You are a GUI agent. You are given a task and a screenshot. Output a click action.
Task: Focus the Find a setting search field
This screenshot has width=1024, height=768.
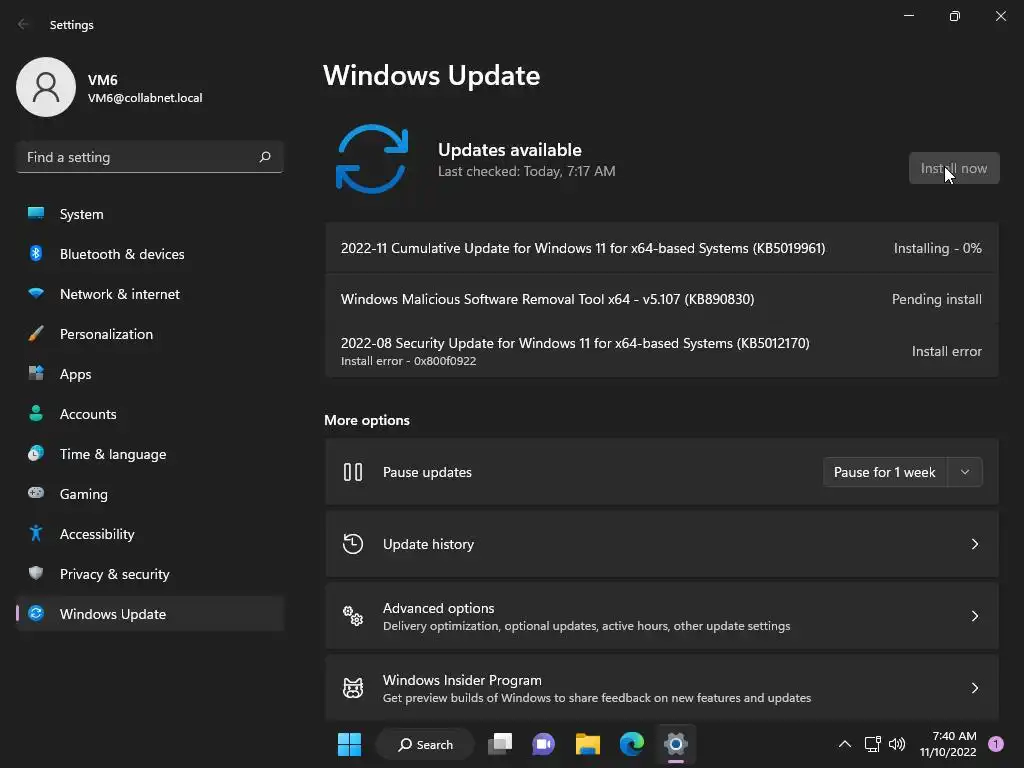tap(150, 157)
